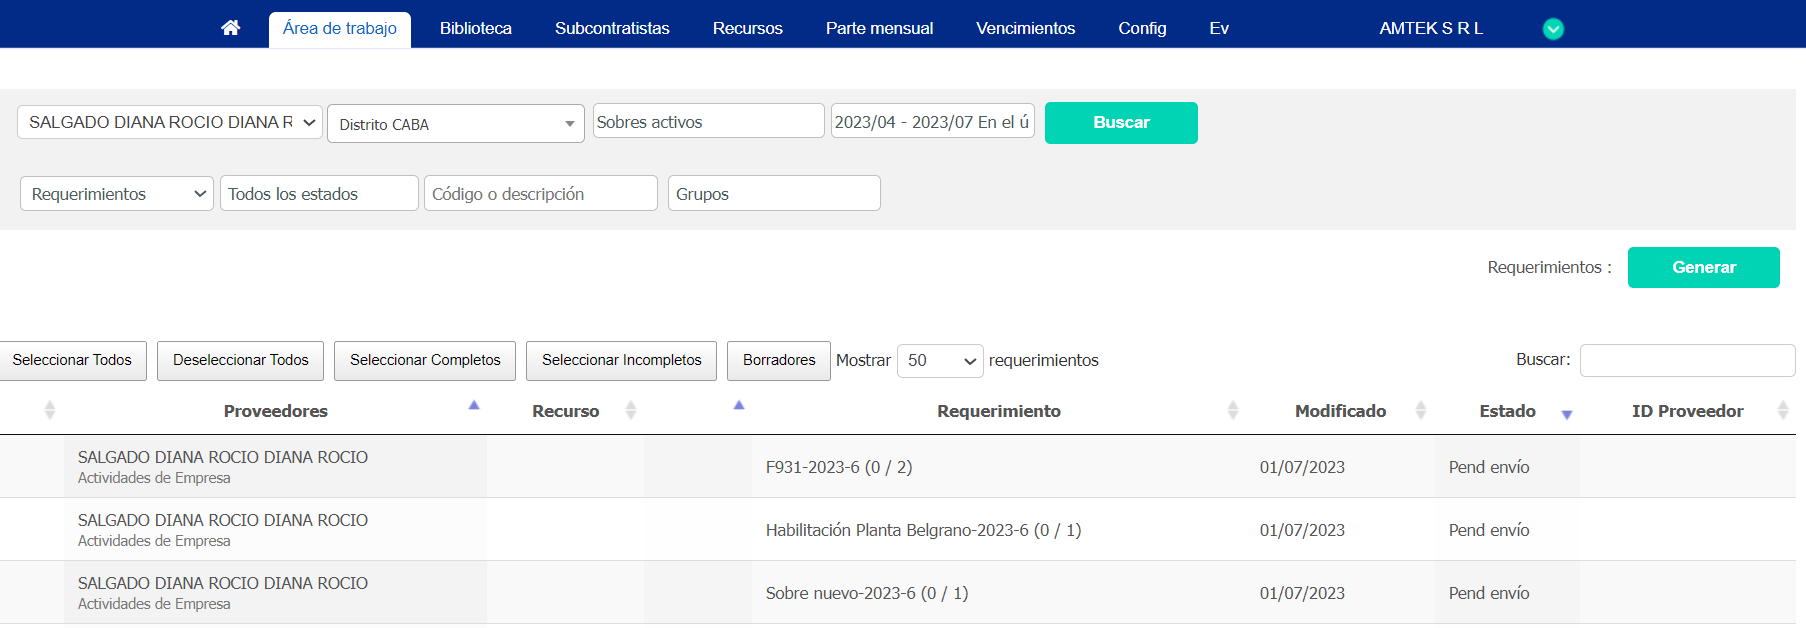
Task: Click the Código o descripción field
Action: tap(541, 194)
